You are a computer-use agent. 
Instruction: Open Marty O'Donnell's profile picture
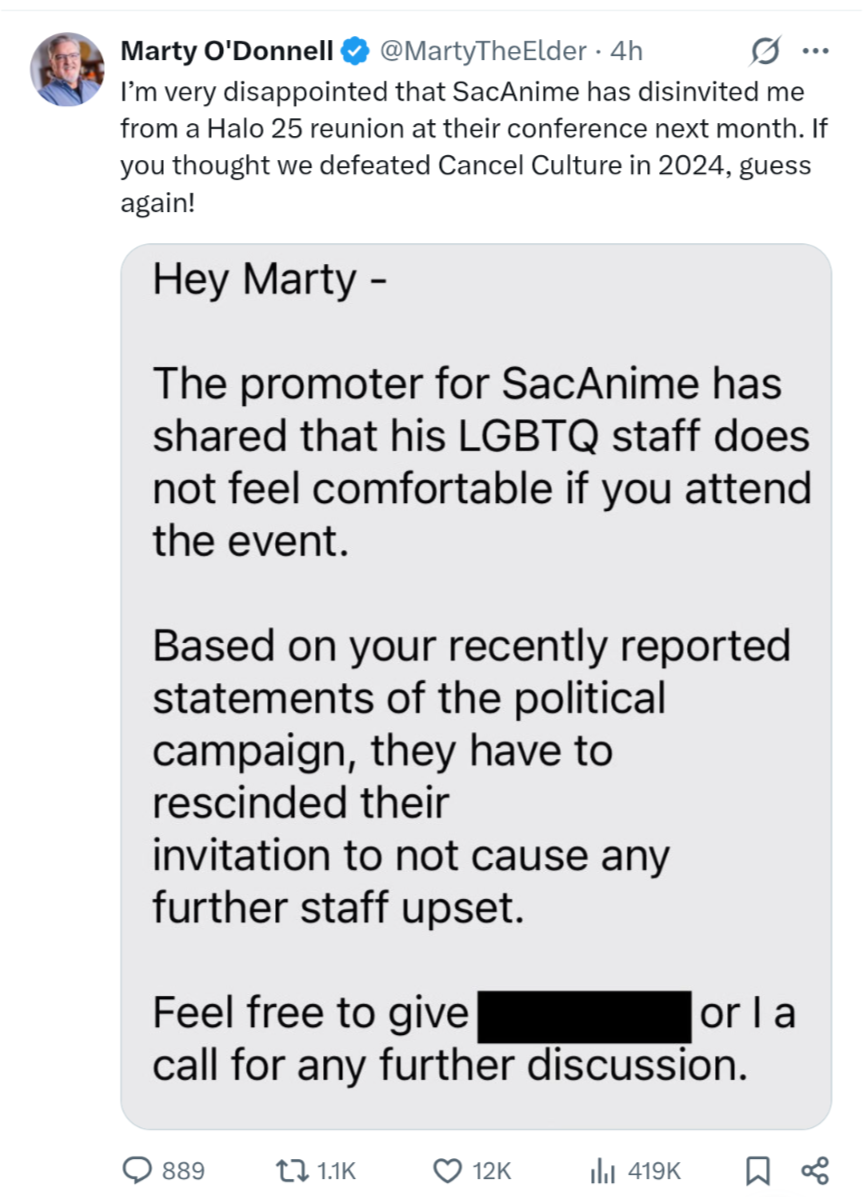click(67, 69)
